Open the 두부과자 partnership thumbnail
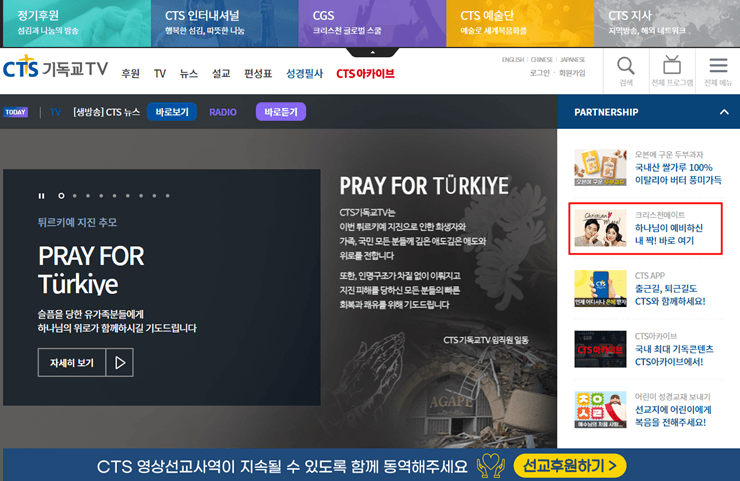Screen dimensions: 740x481 pos(600,168)
